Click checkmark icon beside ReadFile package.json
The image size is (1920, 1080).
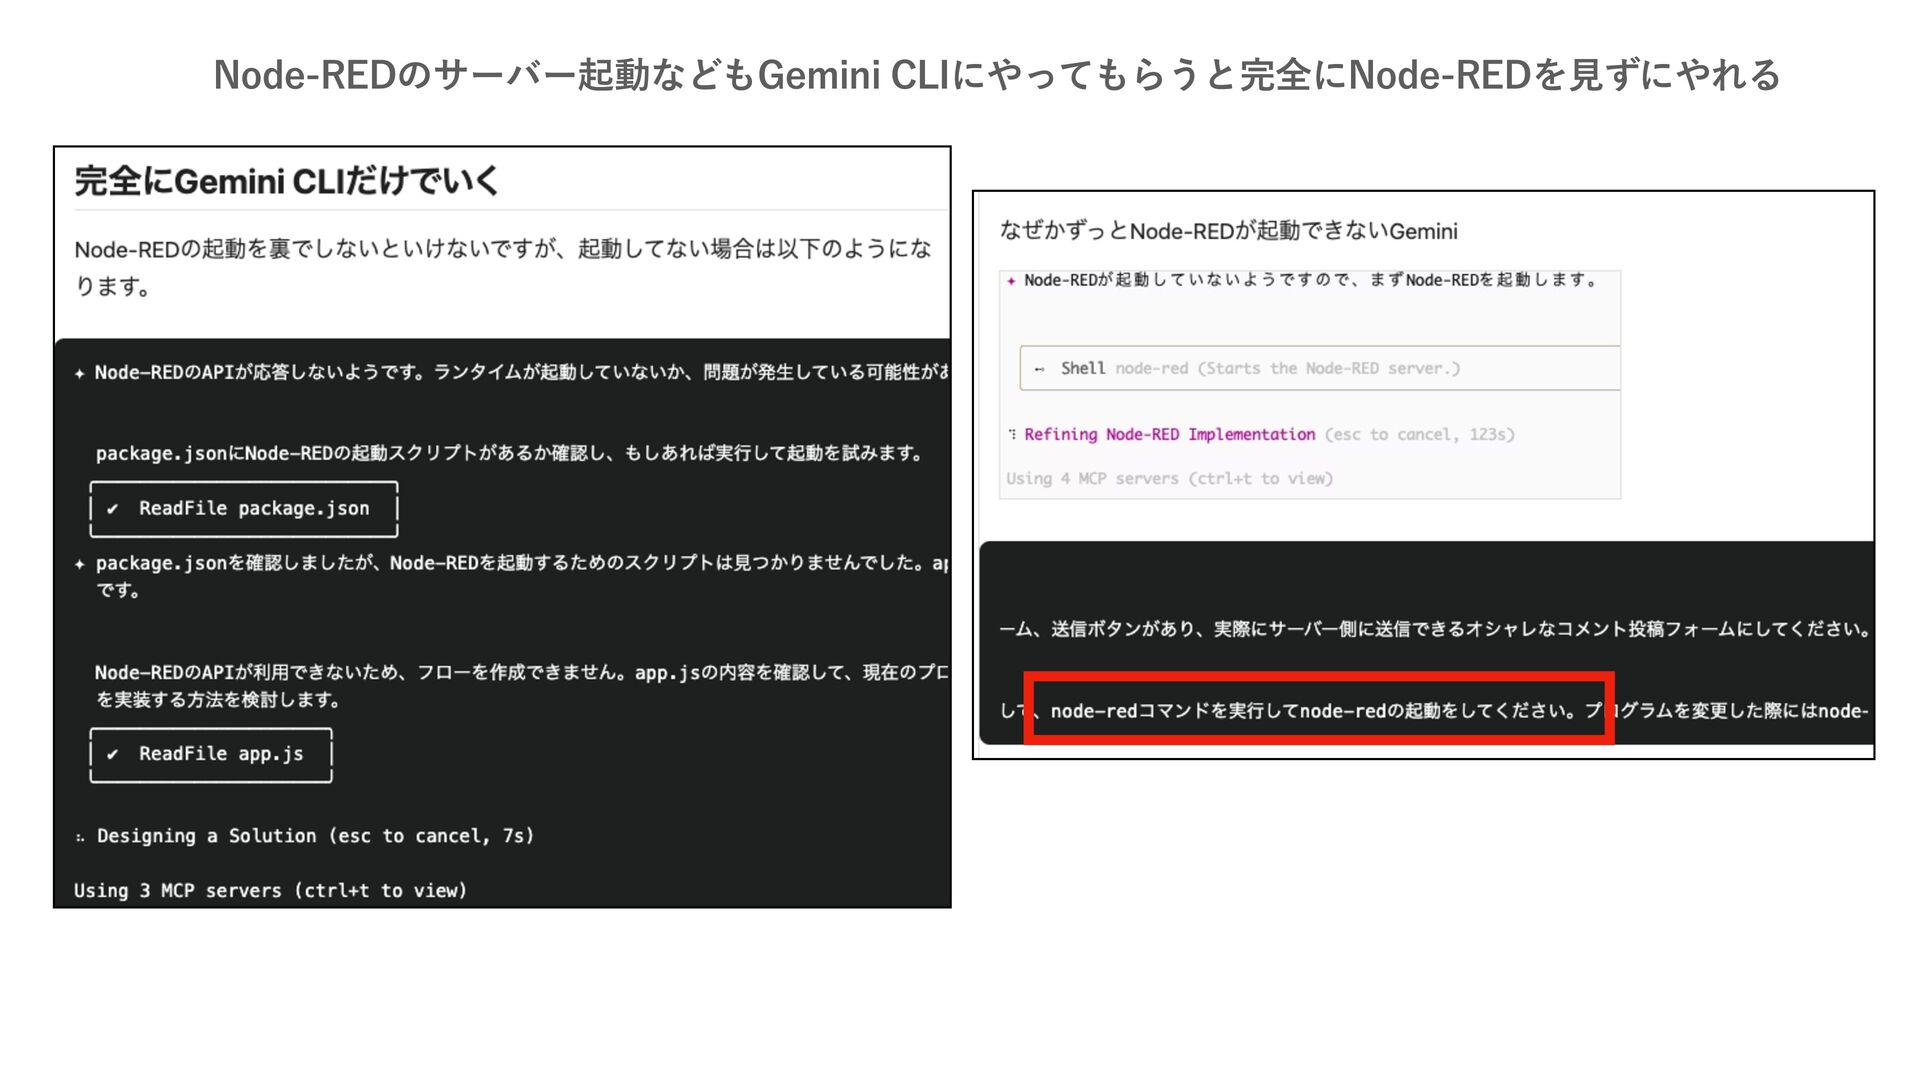(x=113, y=509)
